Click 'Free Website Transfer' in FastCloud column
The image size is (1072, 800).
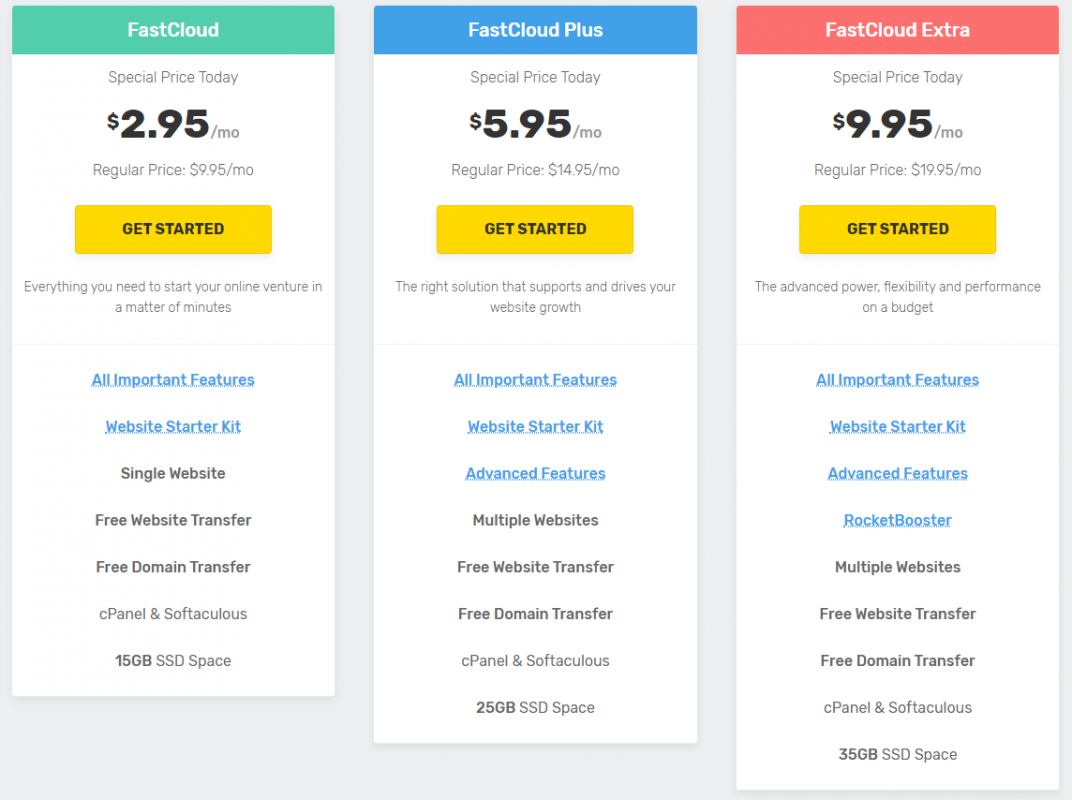173,520
